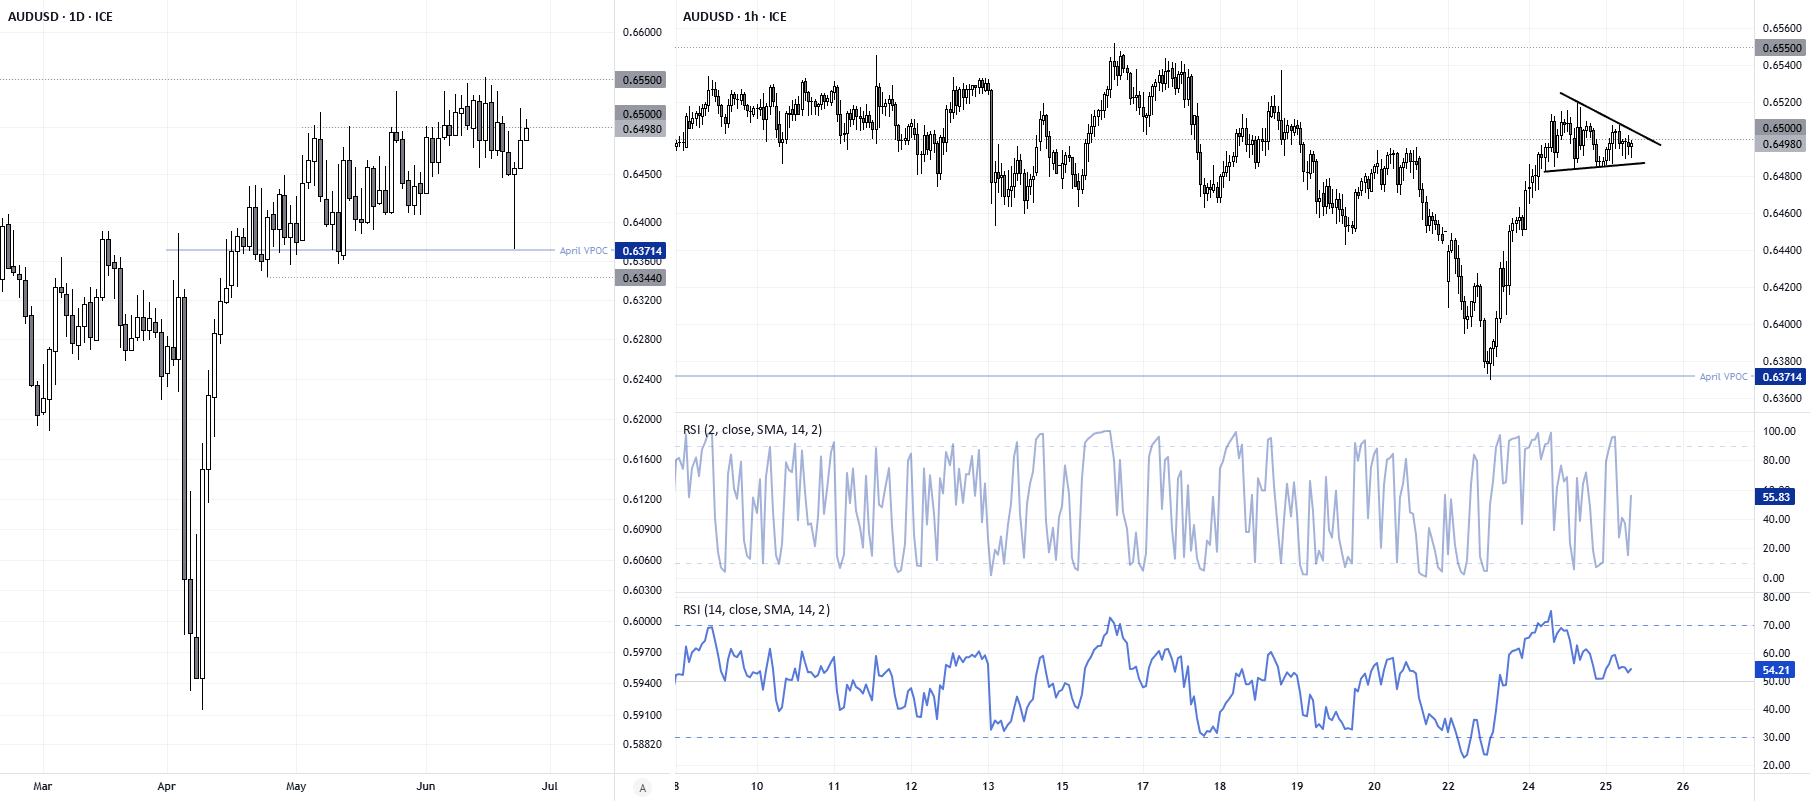The width and height of the screenshot is (1810, 801).
Task: Click the 70.00 level on the RSI(14) axis
Action: 1776,625
